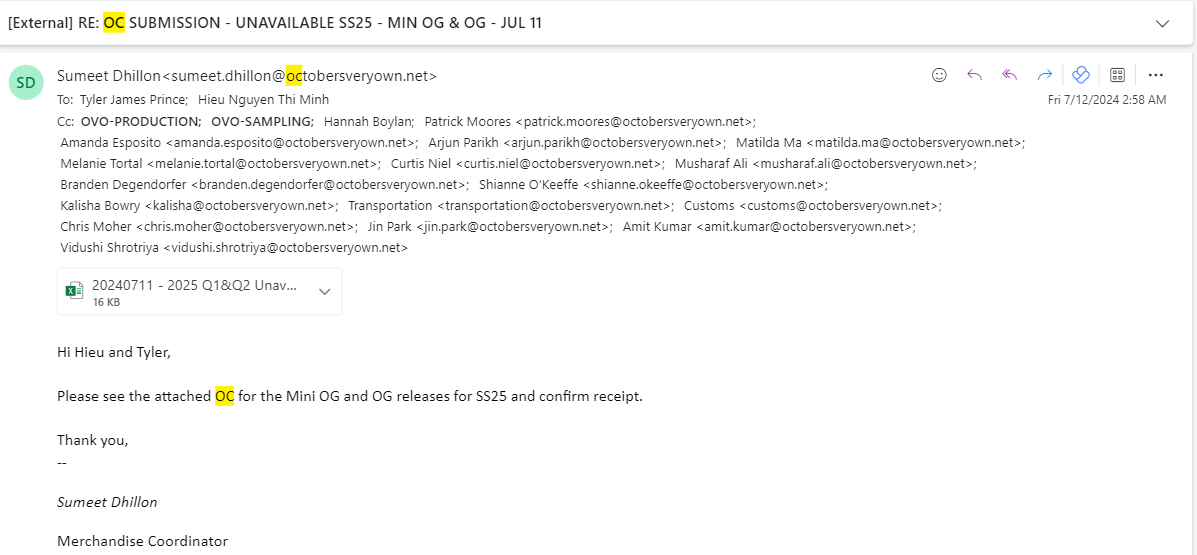Open the Copilot icon in message toolbar

[x=1079, y=75]
